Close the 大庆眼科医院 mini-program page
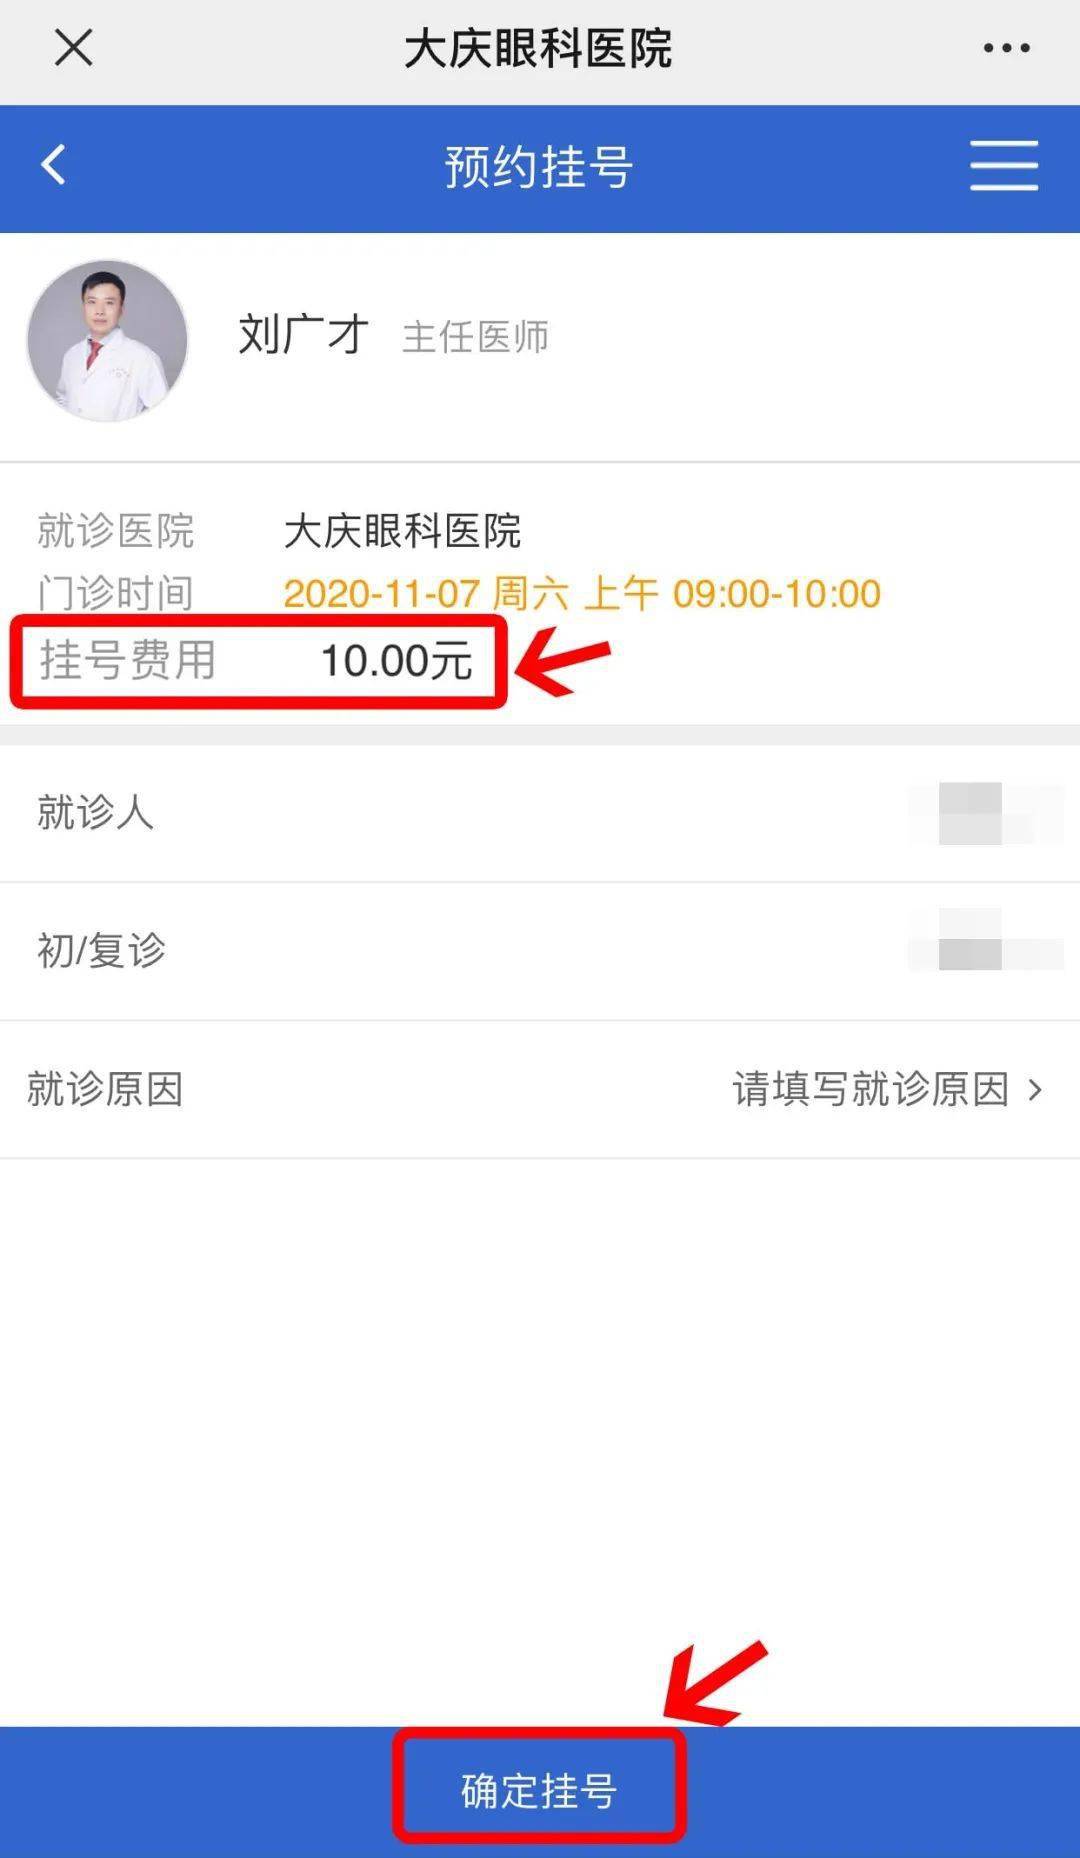This screenshot has height=1858, width=1080. point(73,47)
